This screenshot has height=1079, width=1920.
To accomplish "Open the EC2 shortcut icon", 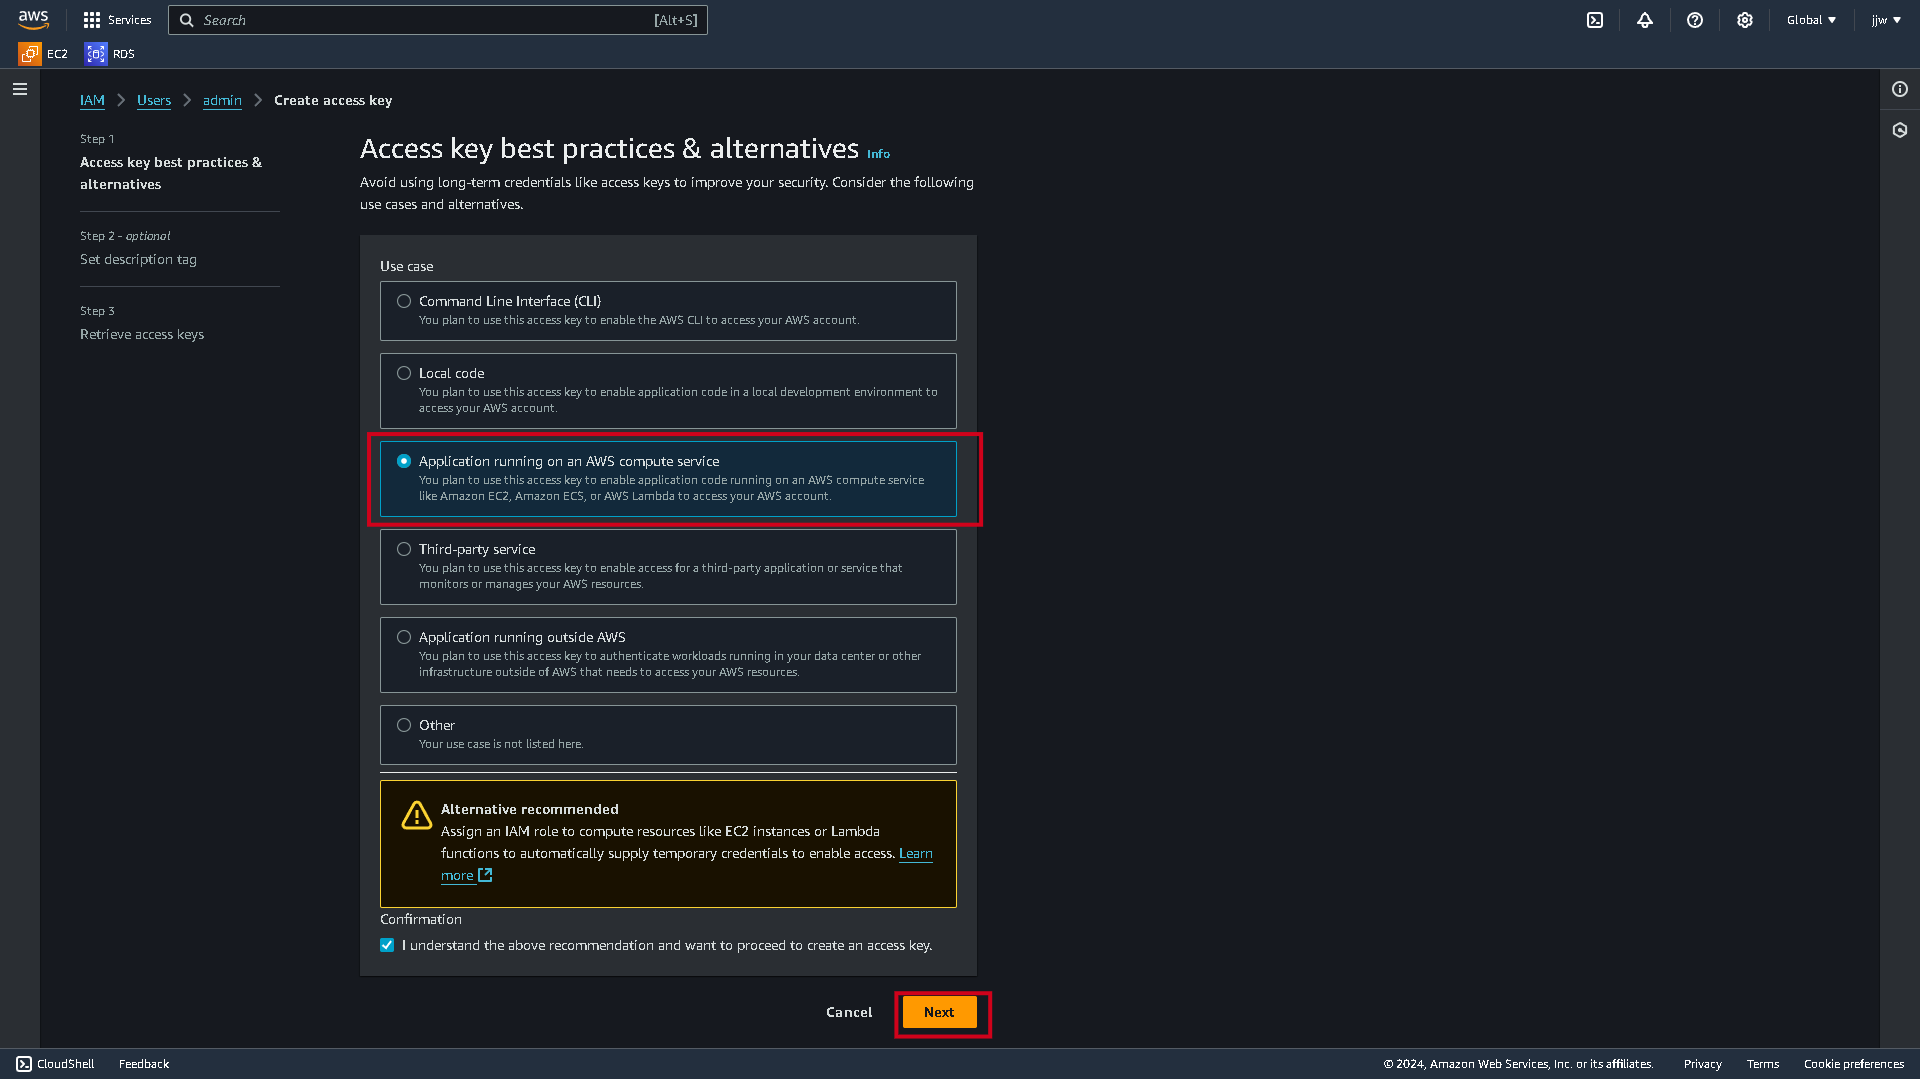I will pyautogui.click(x=29, y=54).
